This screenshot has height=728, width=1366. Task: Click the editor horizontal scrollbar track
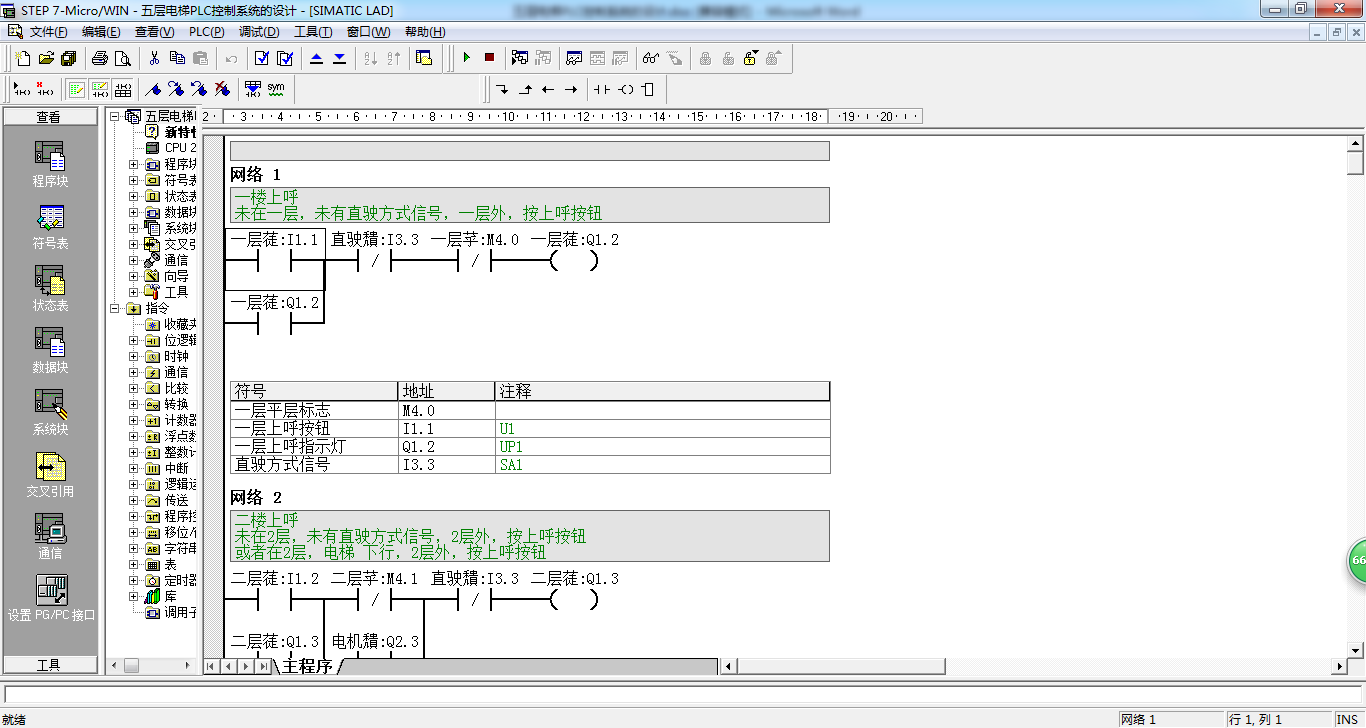pos(1035,666)
